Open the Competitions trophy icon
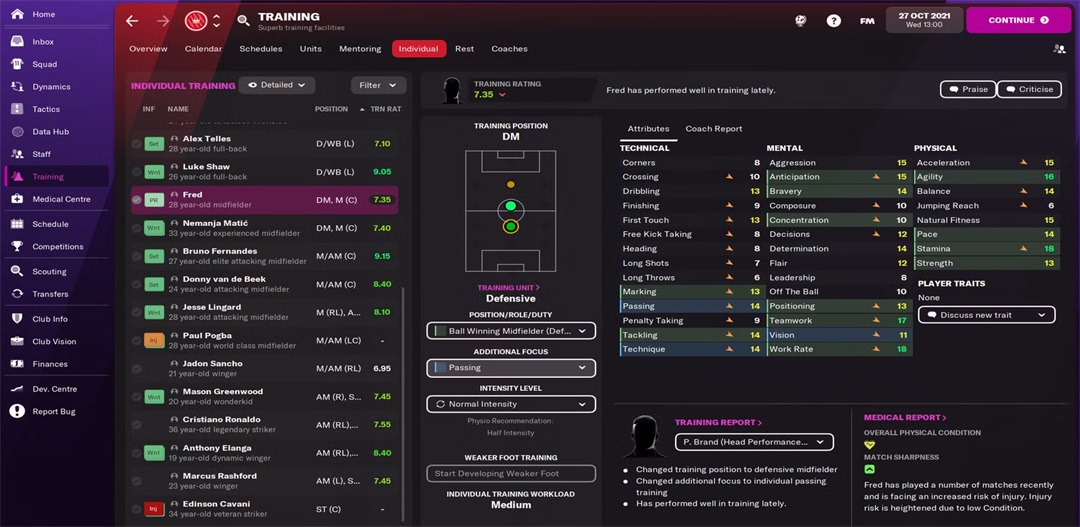Screen dimensions: 1080x527 click(17, 247)
